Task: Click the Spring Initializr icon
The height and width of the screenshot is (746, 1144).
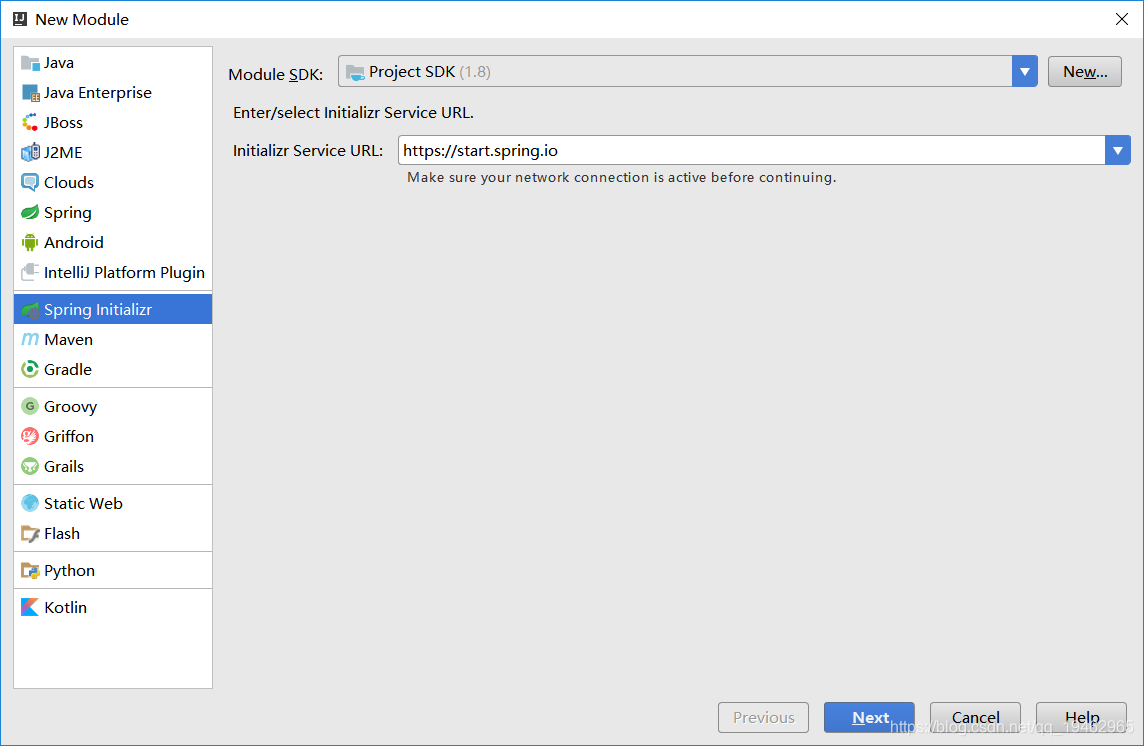Action: click(30, 309)
